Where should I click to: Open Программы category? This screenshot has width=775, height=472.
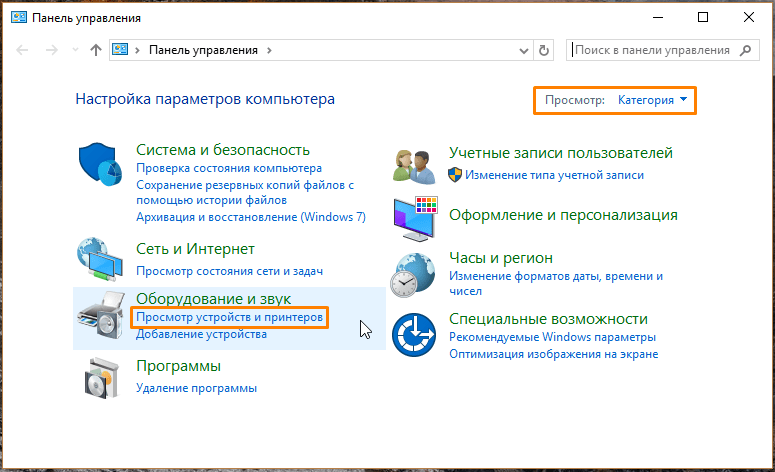click(178, 366)
